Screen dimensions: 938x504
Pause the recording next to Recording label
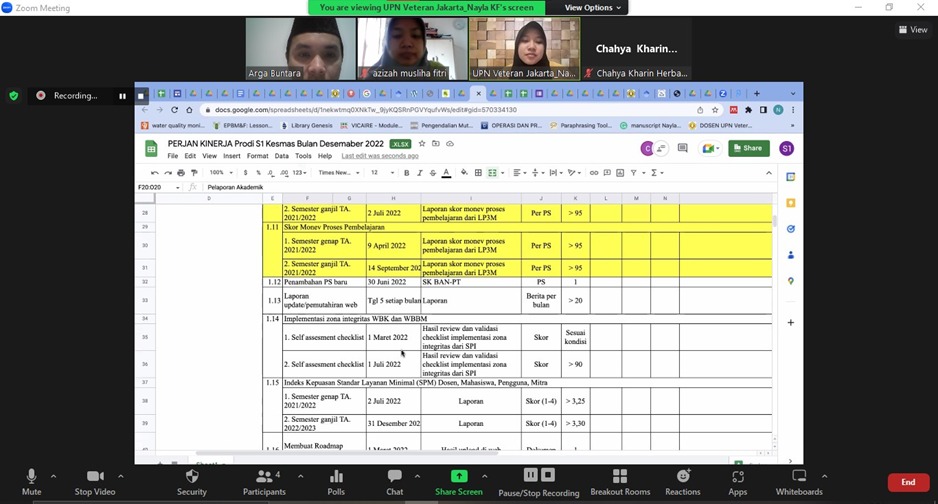point(123,96)
